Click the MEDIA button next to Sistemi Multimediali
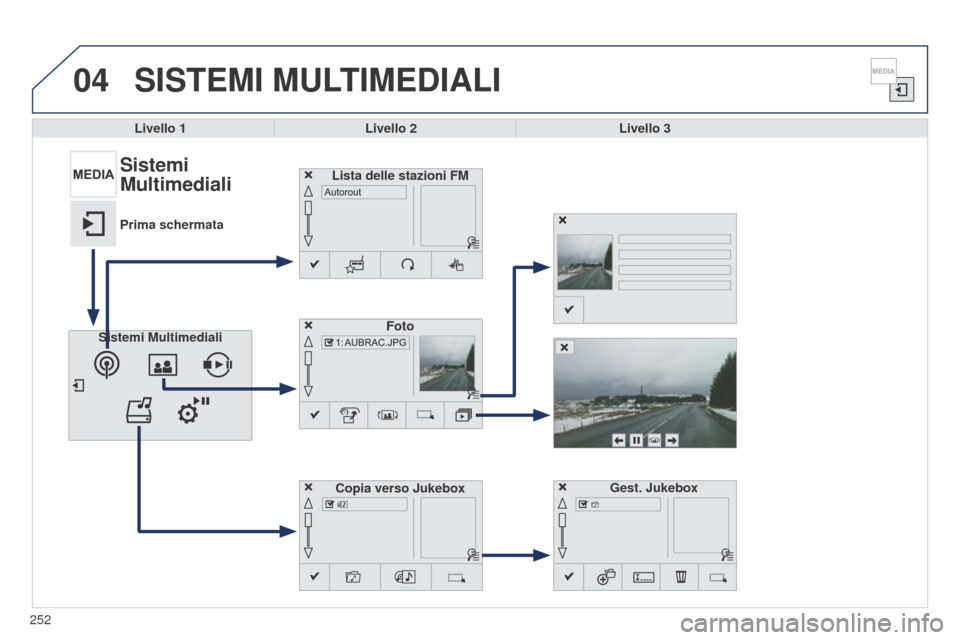Viewport: 960px width, 640px height. [93, 174]
